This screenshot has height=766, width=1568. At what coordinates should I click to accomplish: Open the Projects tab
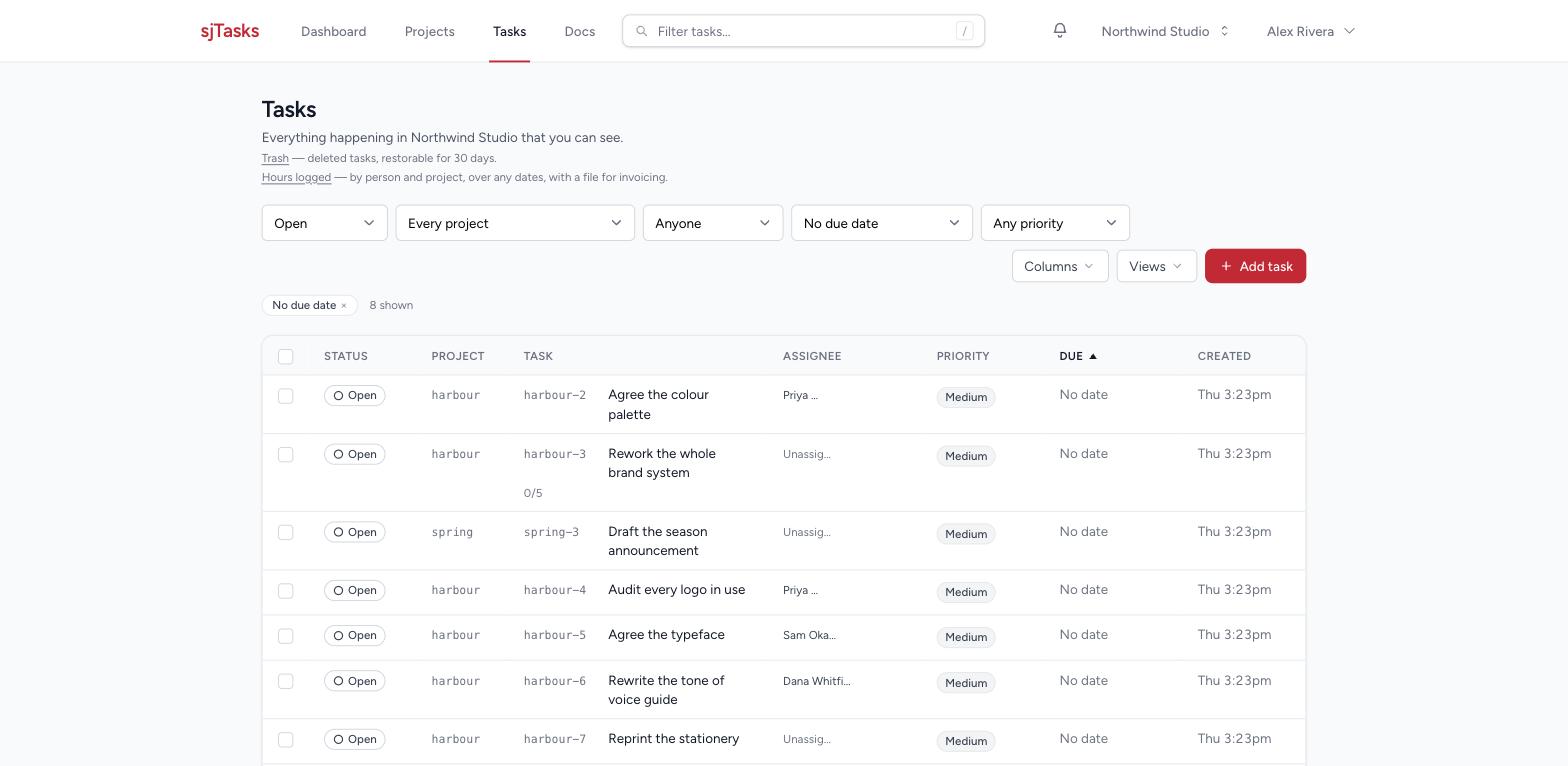[x=430, y=31]
